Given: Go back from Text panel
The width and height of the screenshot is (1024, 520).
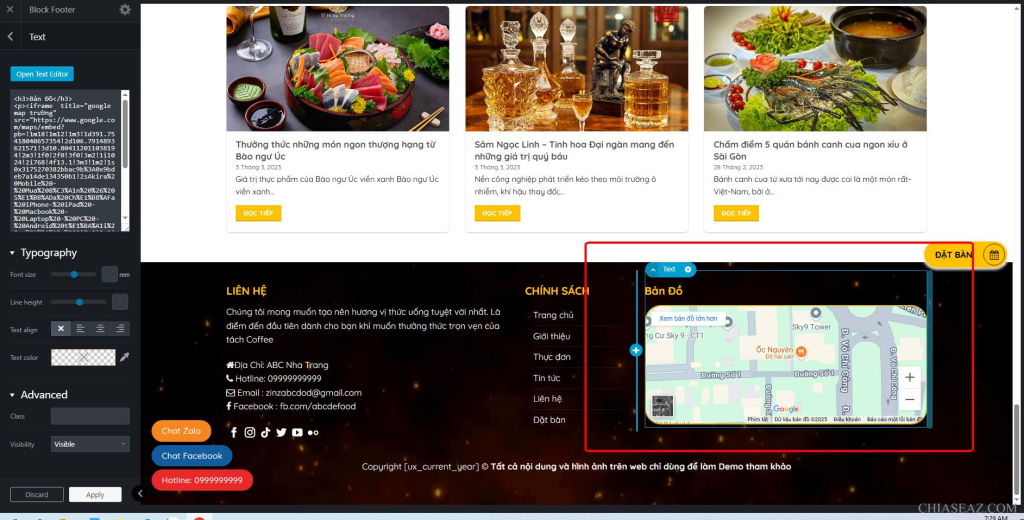Looking at the screenshot, I should click(10, 37).
